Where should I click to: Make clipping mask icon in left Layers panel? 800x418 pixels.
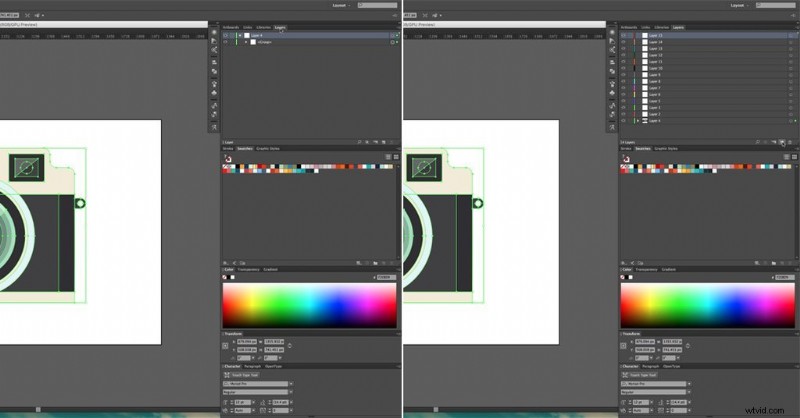[x=367, y=142]
